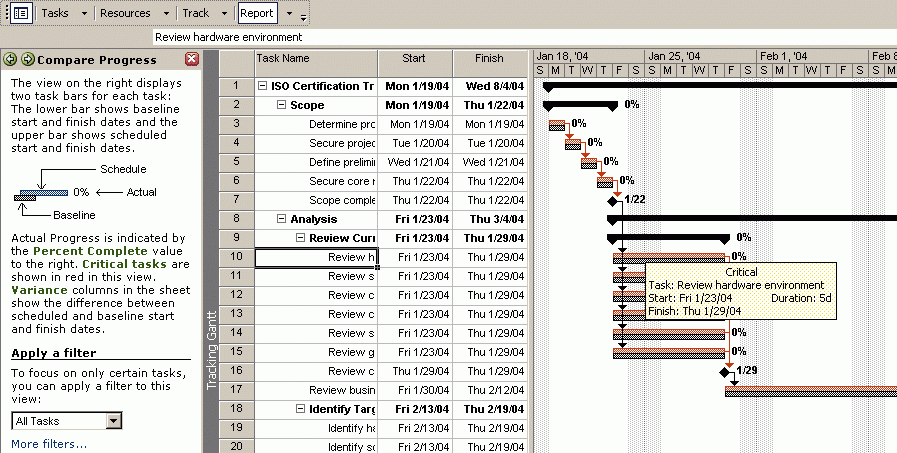Screen dimensions: 897x453
Task: Select the Define prelimi task cell
Action: click(x=316, y=162)
